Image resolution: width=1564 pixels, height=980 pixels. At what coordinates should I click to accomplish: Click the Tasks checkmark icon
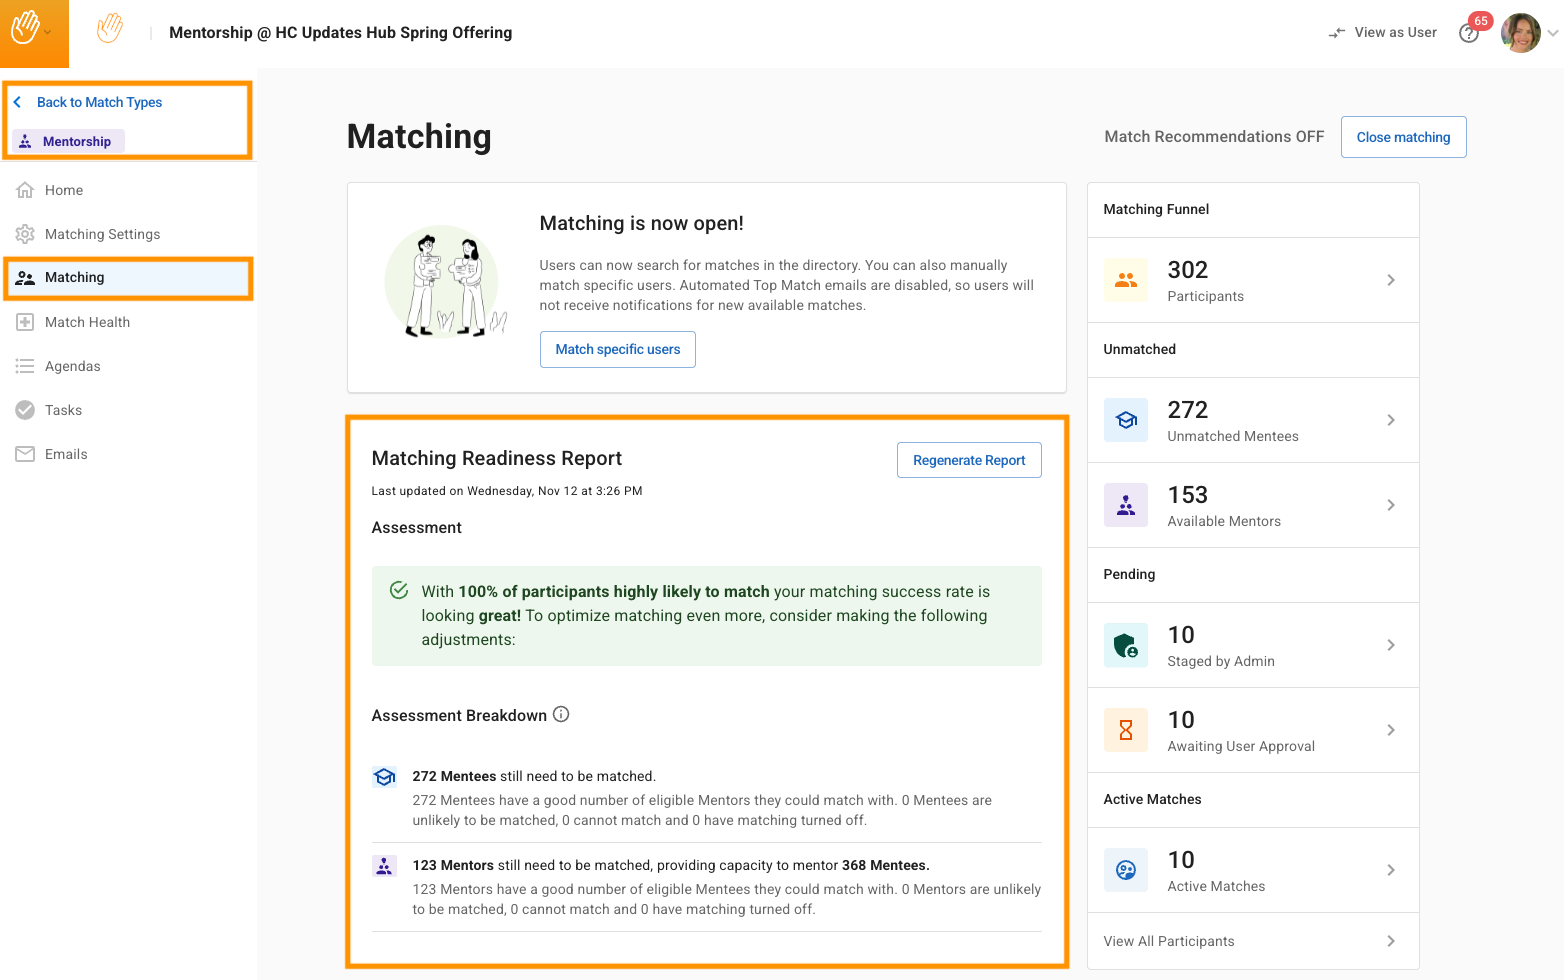pyautogui.click(x=25, y=410)
